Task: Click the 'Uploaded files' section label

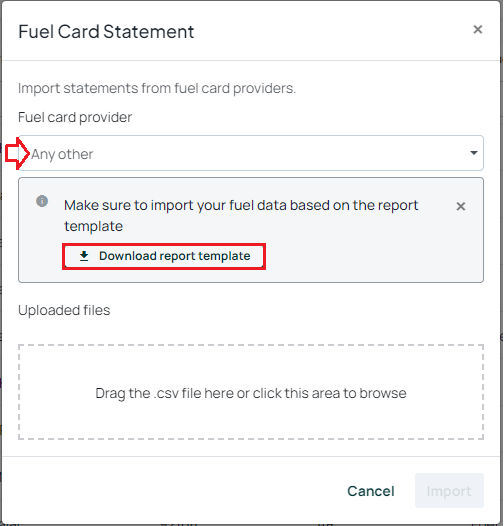Action: 64,310
